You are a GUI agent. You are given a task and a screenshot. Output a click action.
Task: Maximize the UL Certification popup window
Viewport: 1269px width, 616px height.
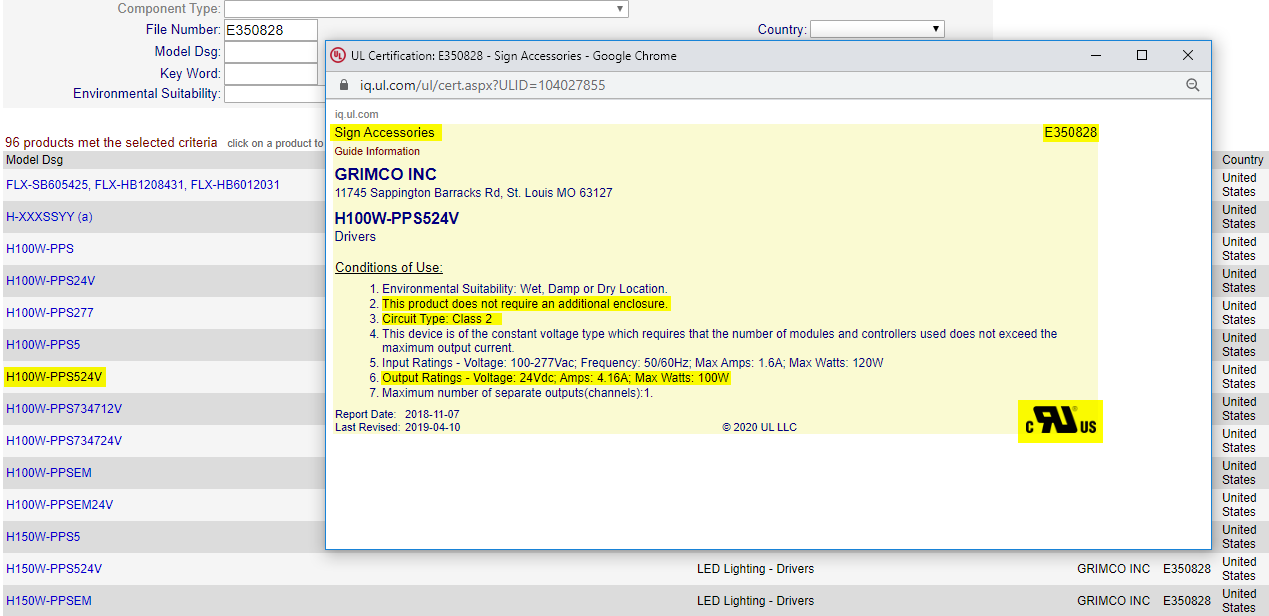pos(1142,56)
